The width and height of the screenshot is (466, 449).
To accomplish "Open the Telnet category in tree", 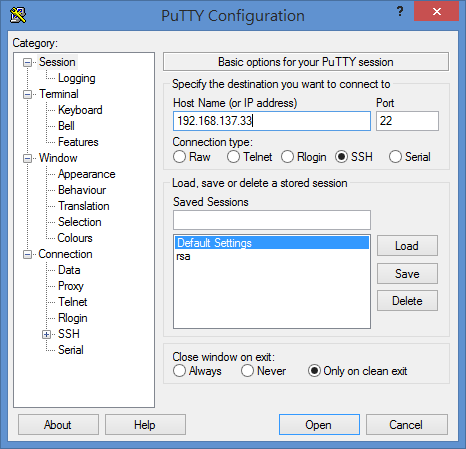I will 73,302.
